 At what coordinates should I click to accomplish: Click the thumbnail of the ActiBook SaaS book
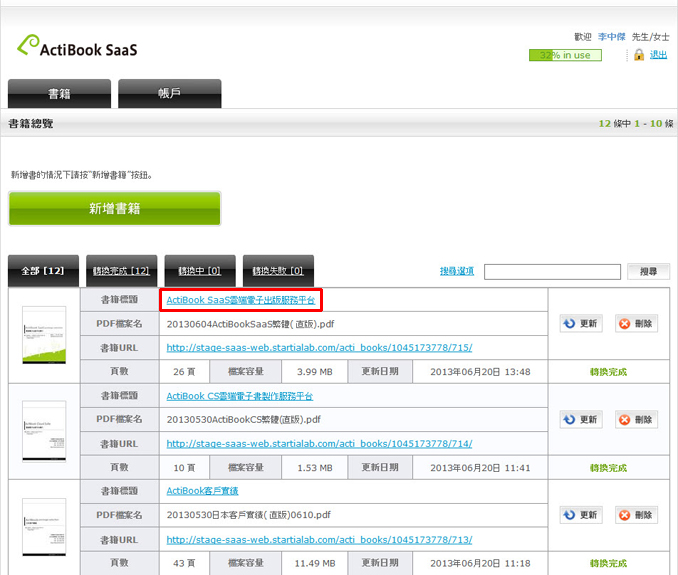[x=44, y=335]
